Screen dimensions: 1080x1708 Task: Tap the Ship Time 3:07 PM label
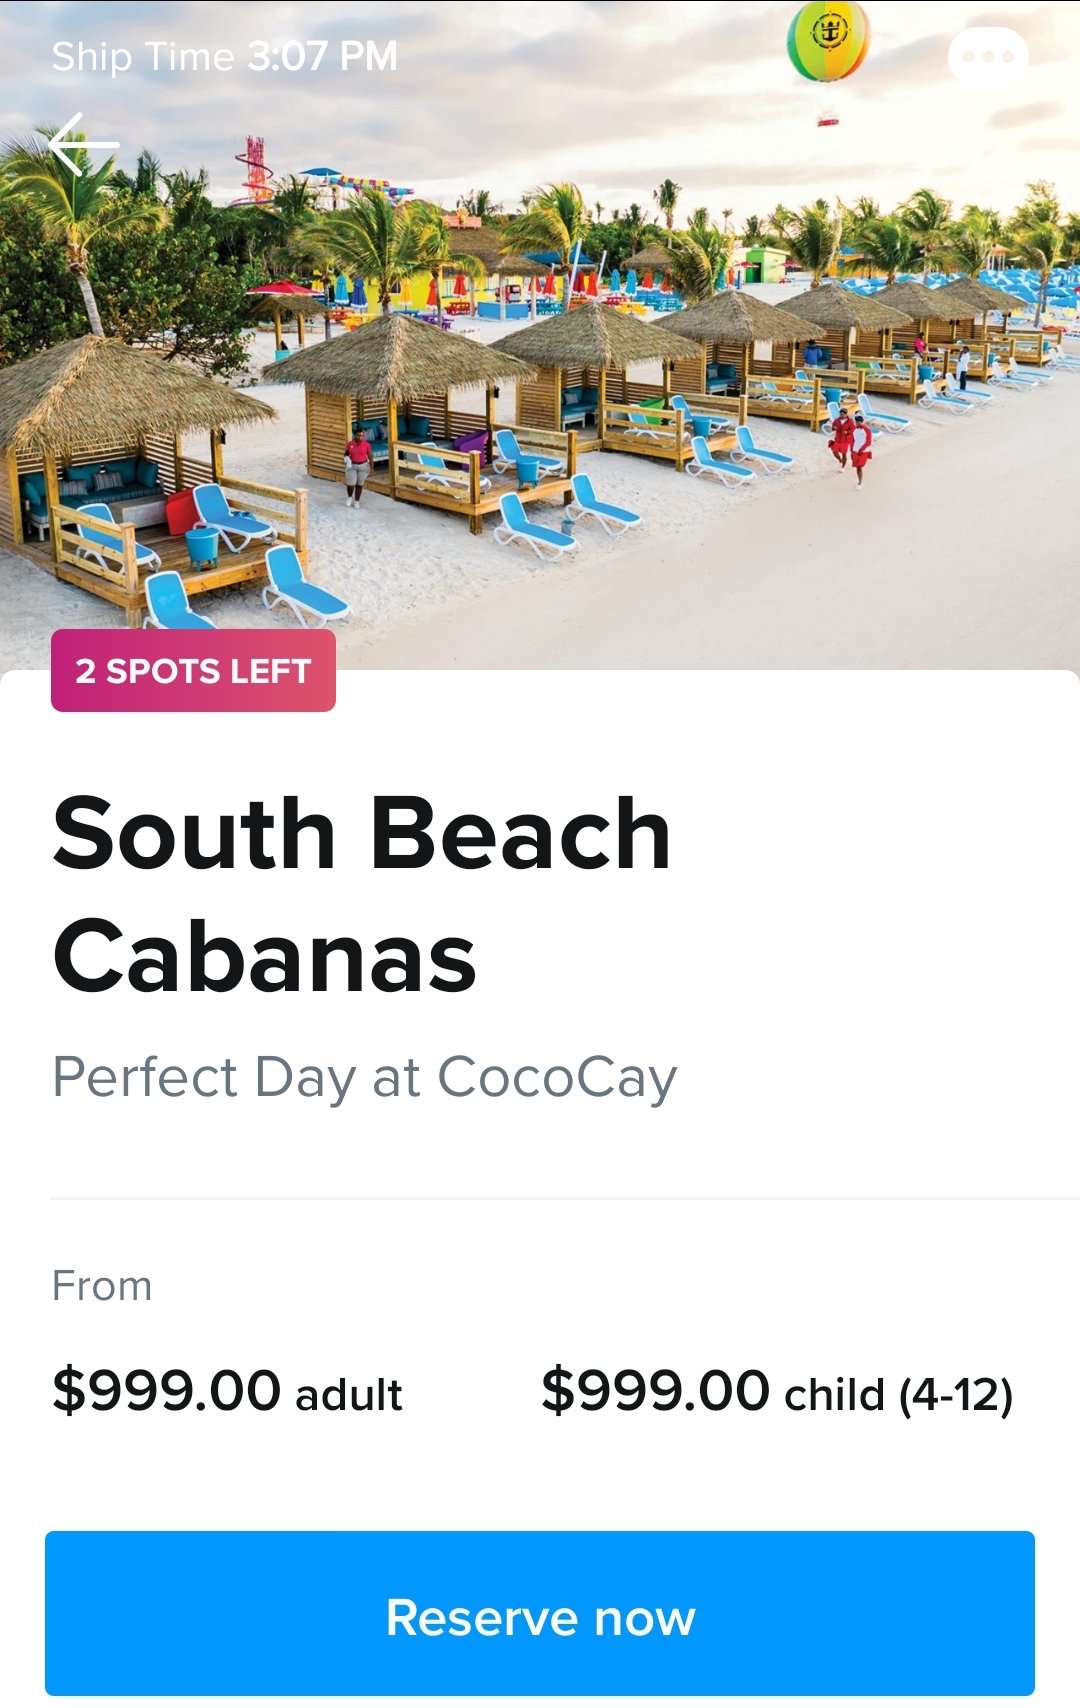pos(224,56)
